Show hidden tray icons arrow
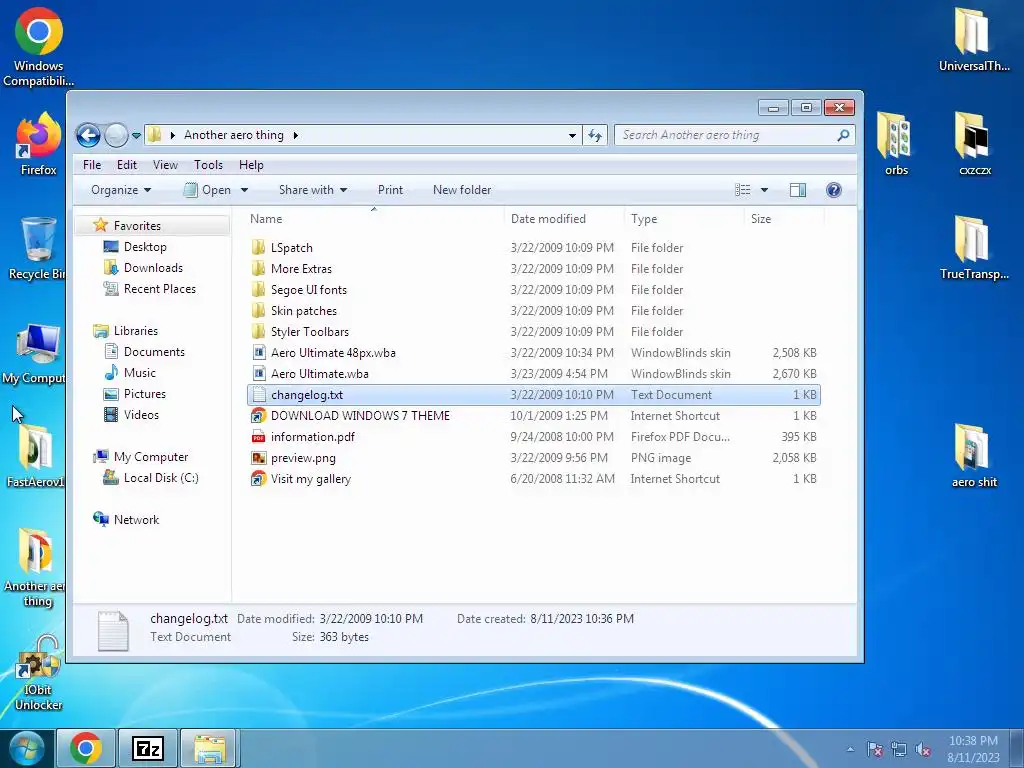This screenshot has width=1024, height=768. click(850, 749)
